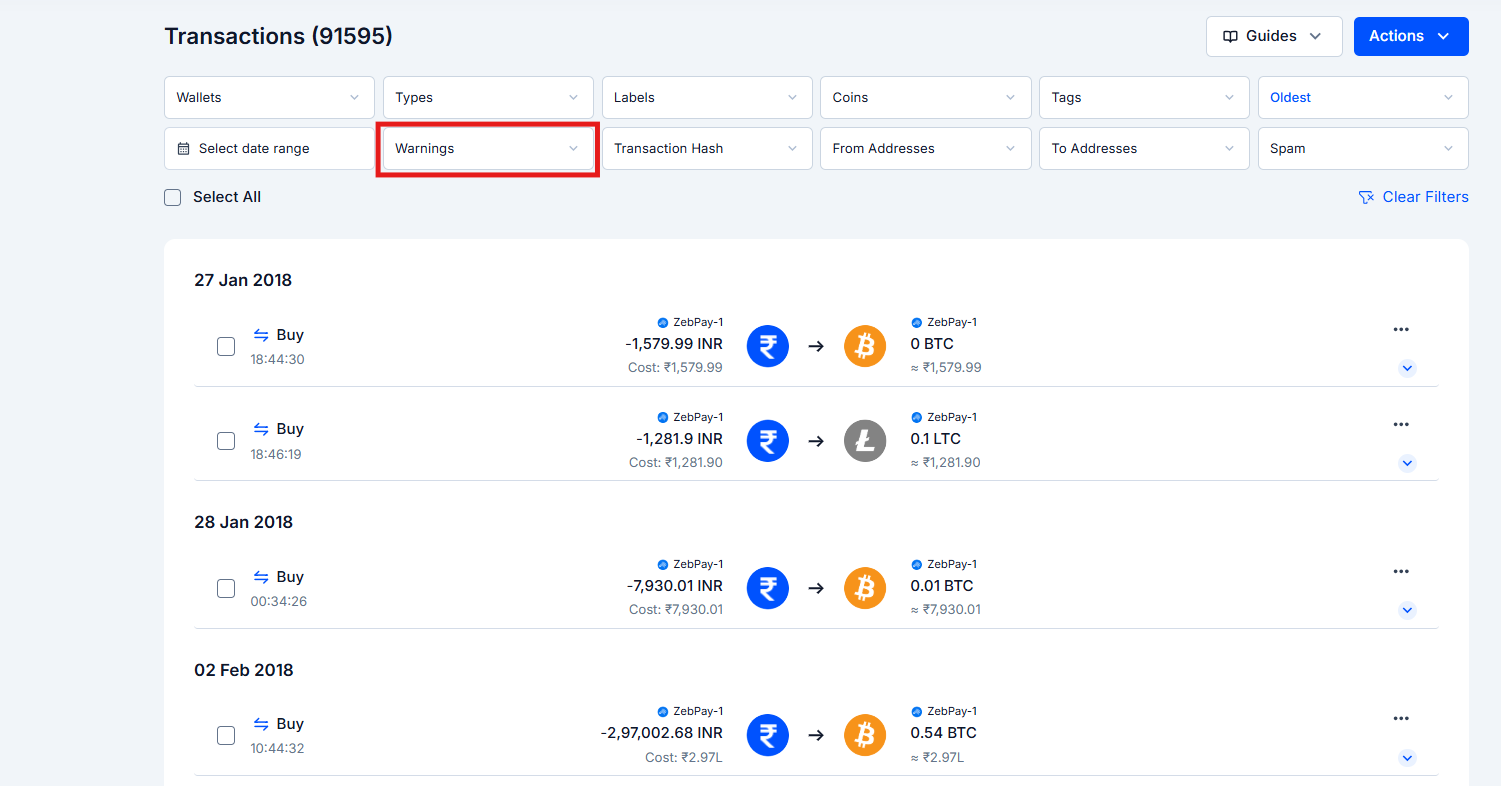Open the Labels filter dropdown
The height and width of the screenshot is (786, 1501).
[707, 97]
